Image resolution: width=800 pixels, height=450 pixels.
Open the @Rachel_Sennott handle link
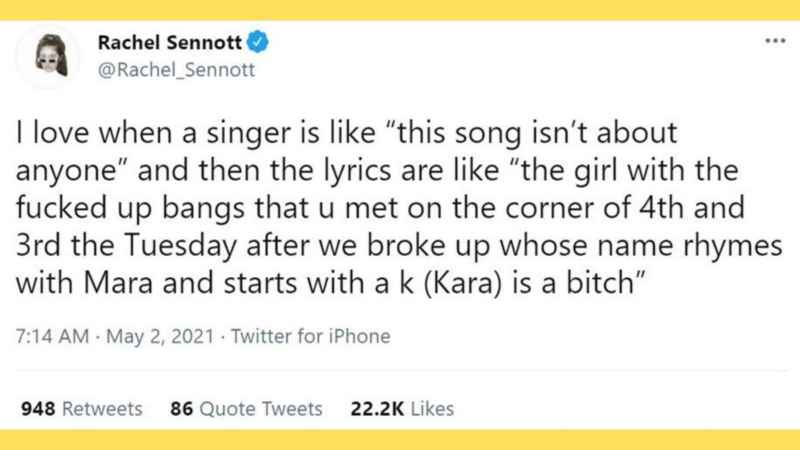[176, 70]
